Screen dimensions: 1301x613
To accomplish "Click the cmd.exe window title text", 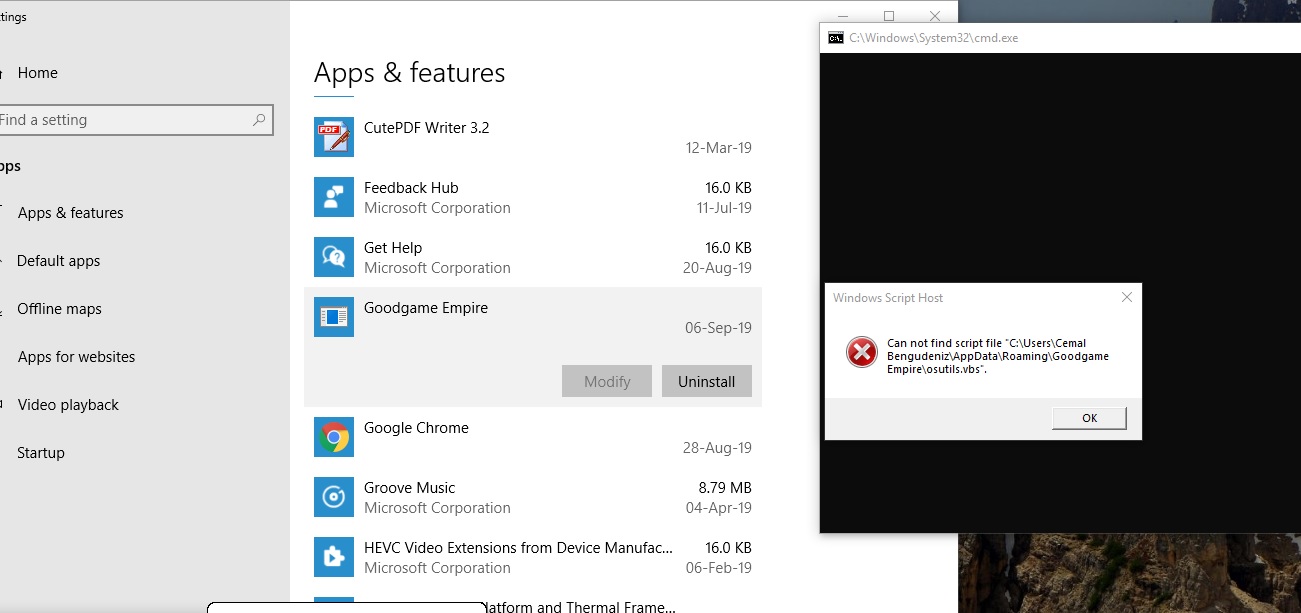I will click(x=934, y=38).
